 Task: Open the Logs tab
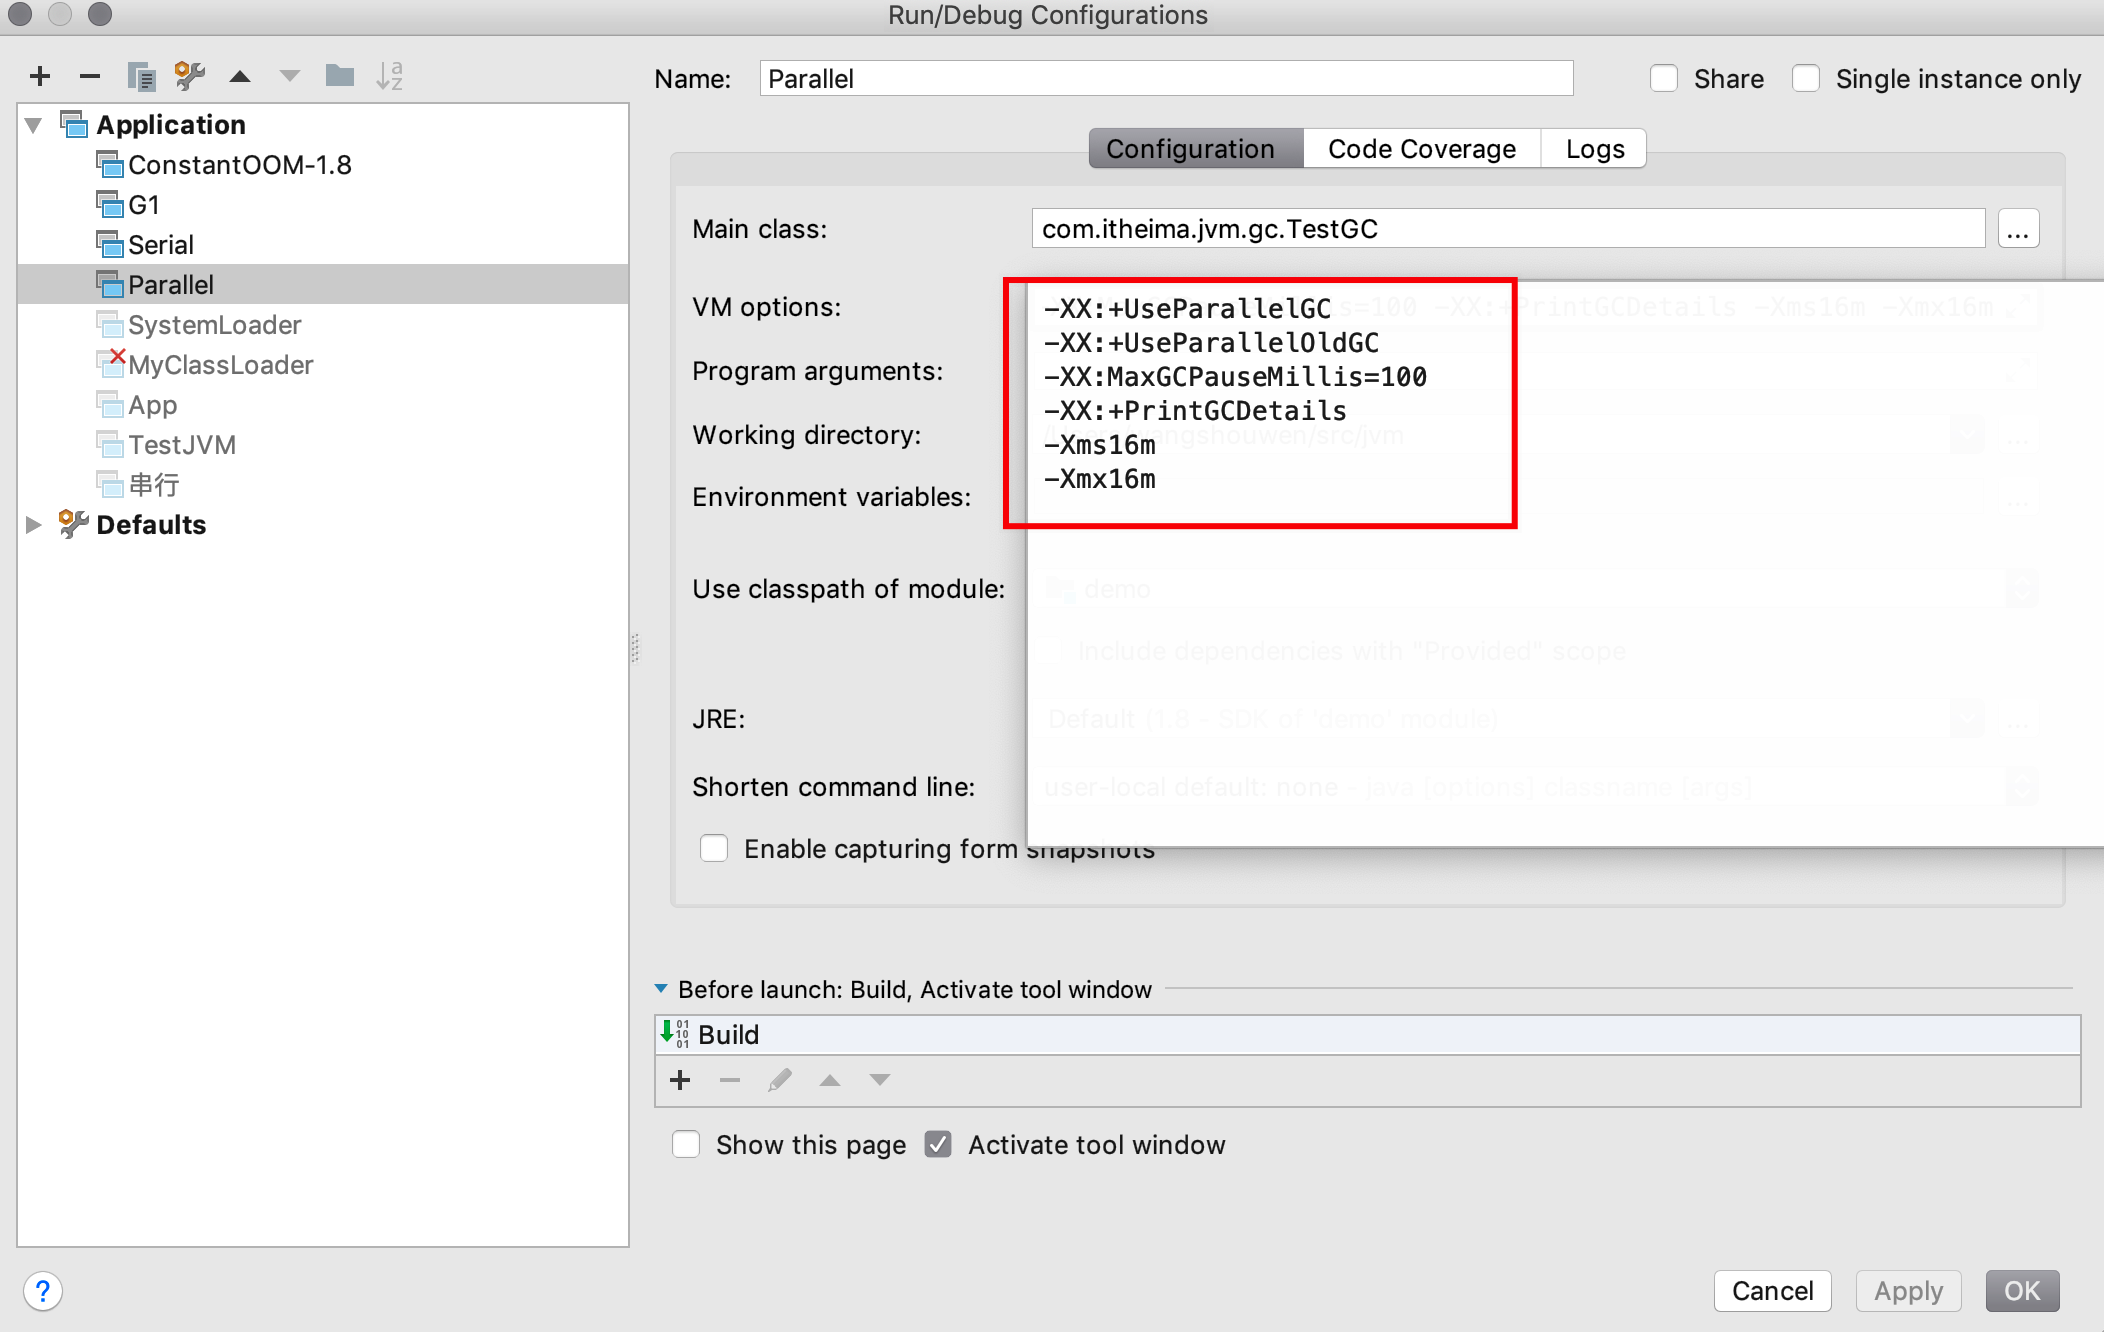coord(1594,149)
